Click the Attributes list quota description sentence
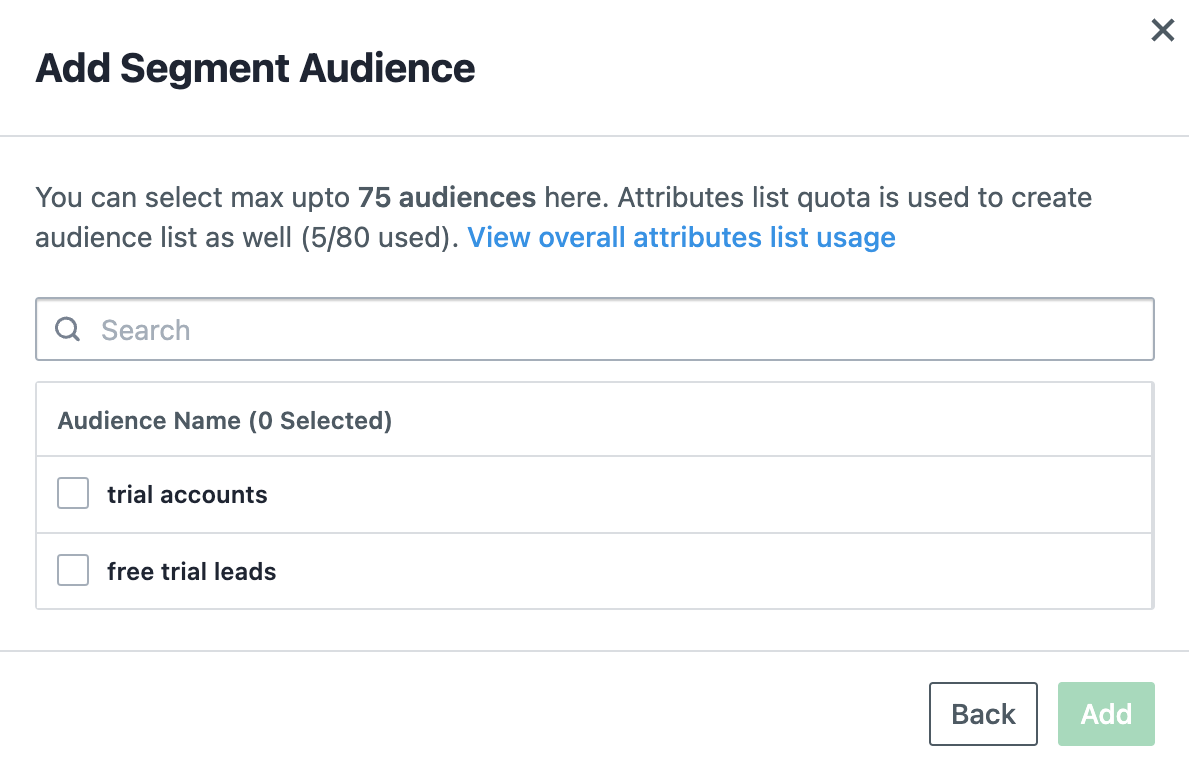This screenshot has width=1189, height=770. tap(855, 197)
